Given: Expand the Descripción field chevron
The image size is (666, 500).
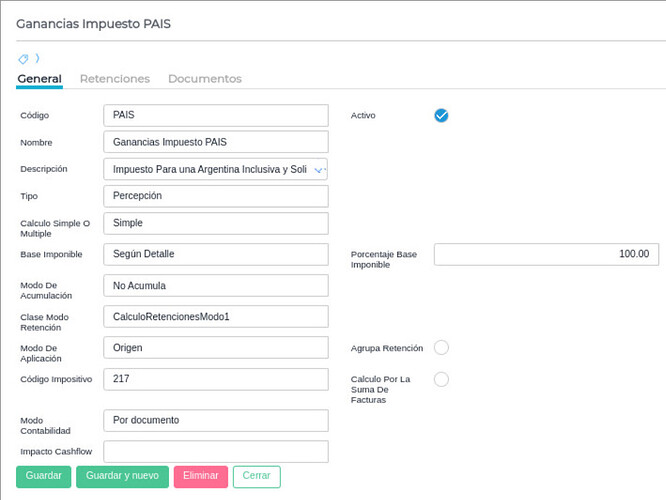Looking at the screenshot, I should [x=319, y=170].
